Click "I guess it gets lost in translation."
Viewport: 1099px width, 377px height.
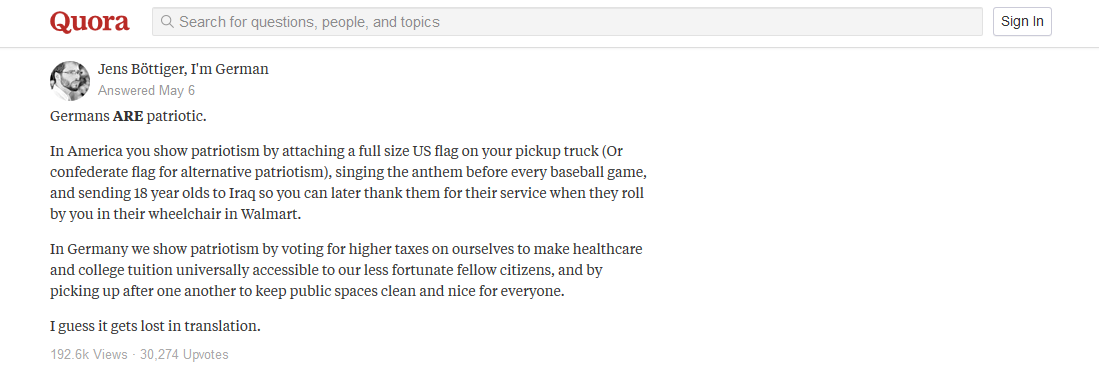pos(156,327)
